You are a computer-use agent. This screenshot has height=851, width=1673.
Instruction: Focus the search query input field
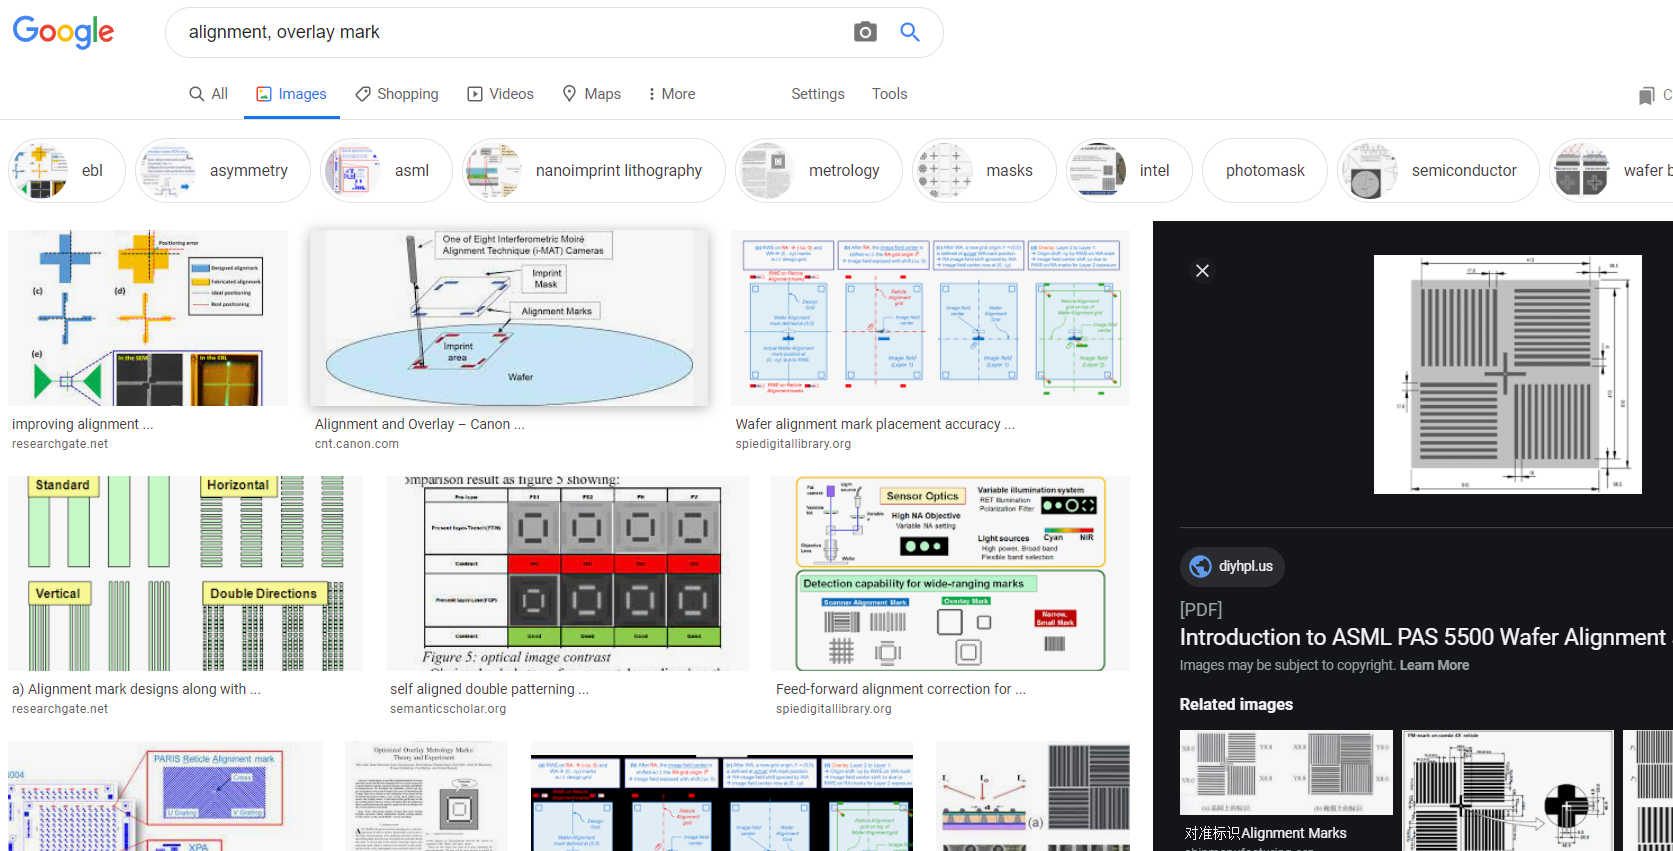click(510, 32)
